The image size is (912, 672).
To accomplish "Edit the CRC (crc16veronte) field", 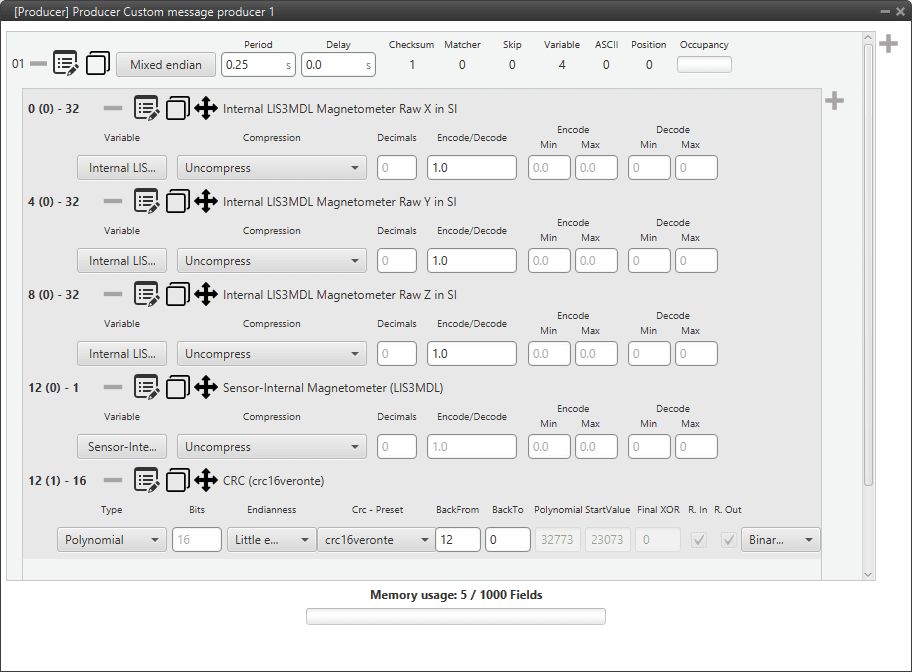I will [x=146, y=481].
